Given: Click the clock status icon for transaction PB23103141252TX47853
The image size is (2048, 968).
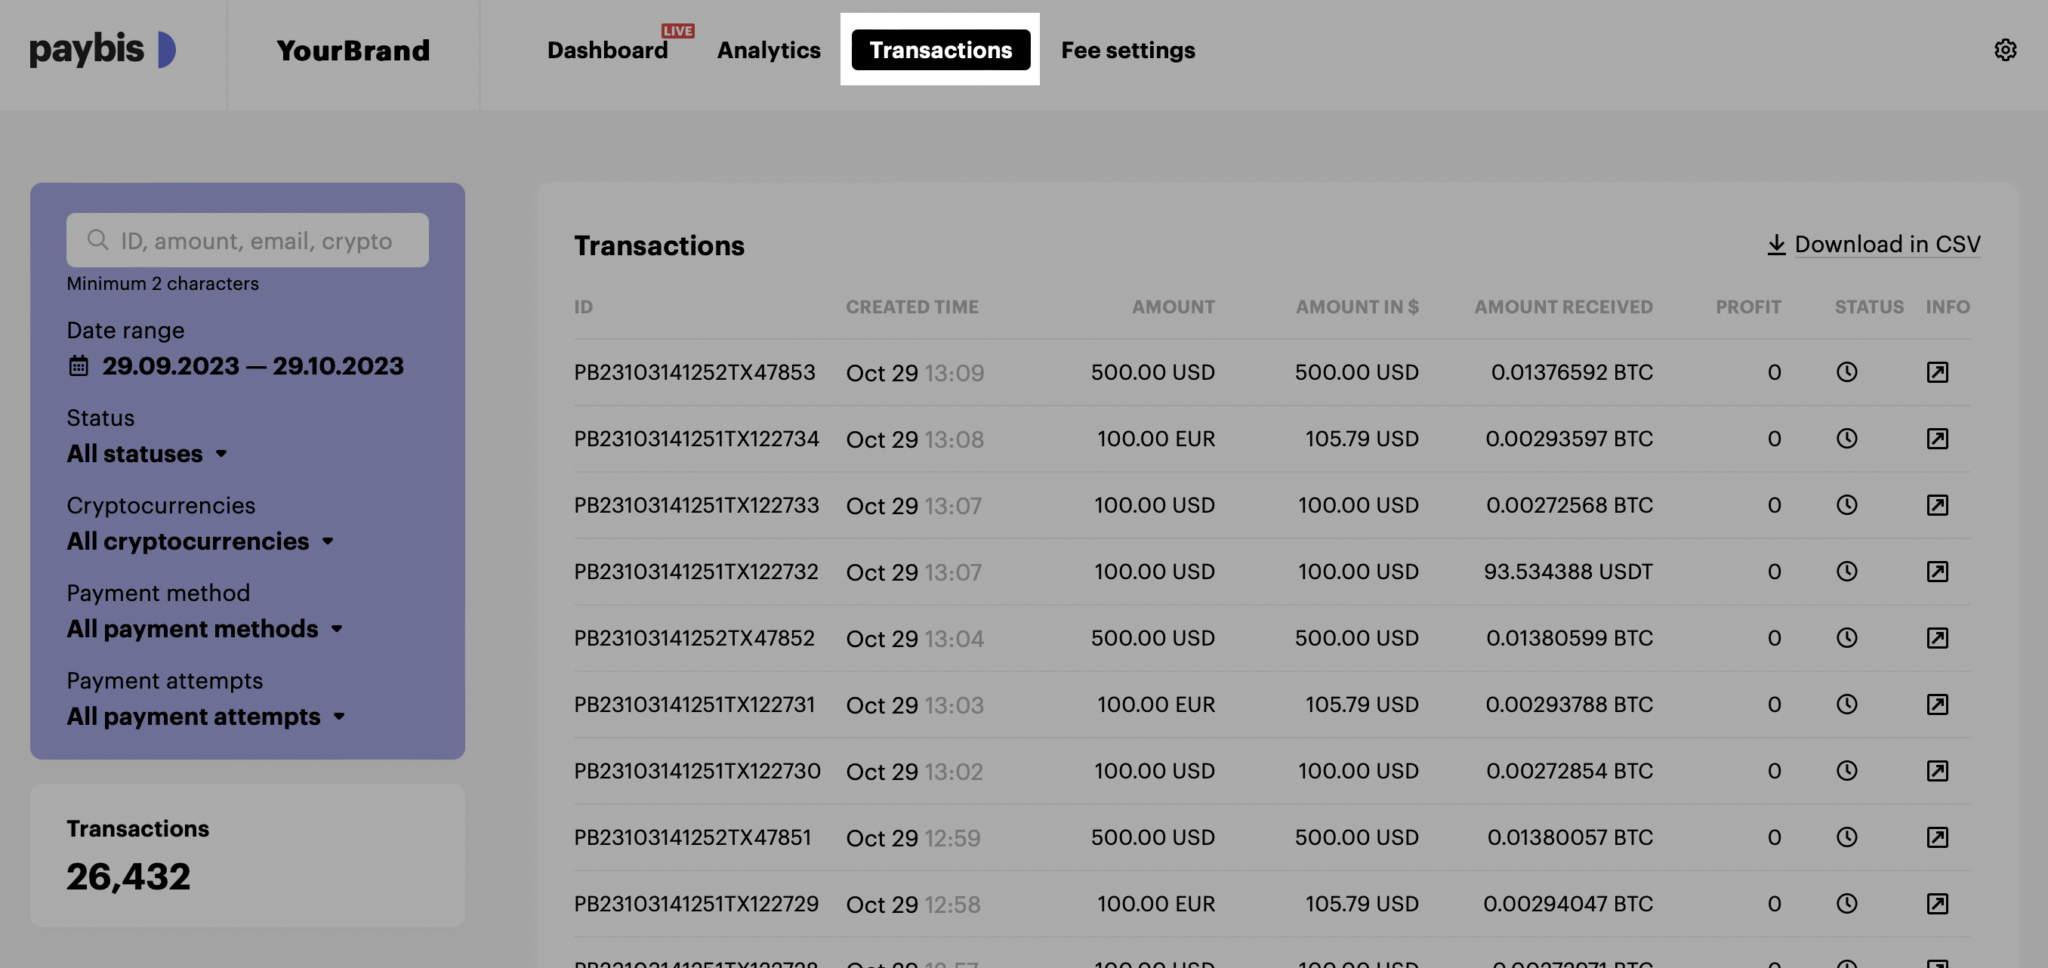Looking at the screenshot, I should click(x=1846, y=371).
